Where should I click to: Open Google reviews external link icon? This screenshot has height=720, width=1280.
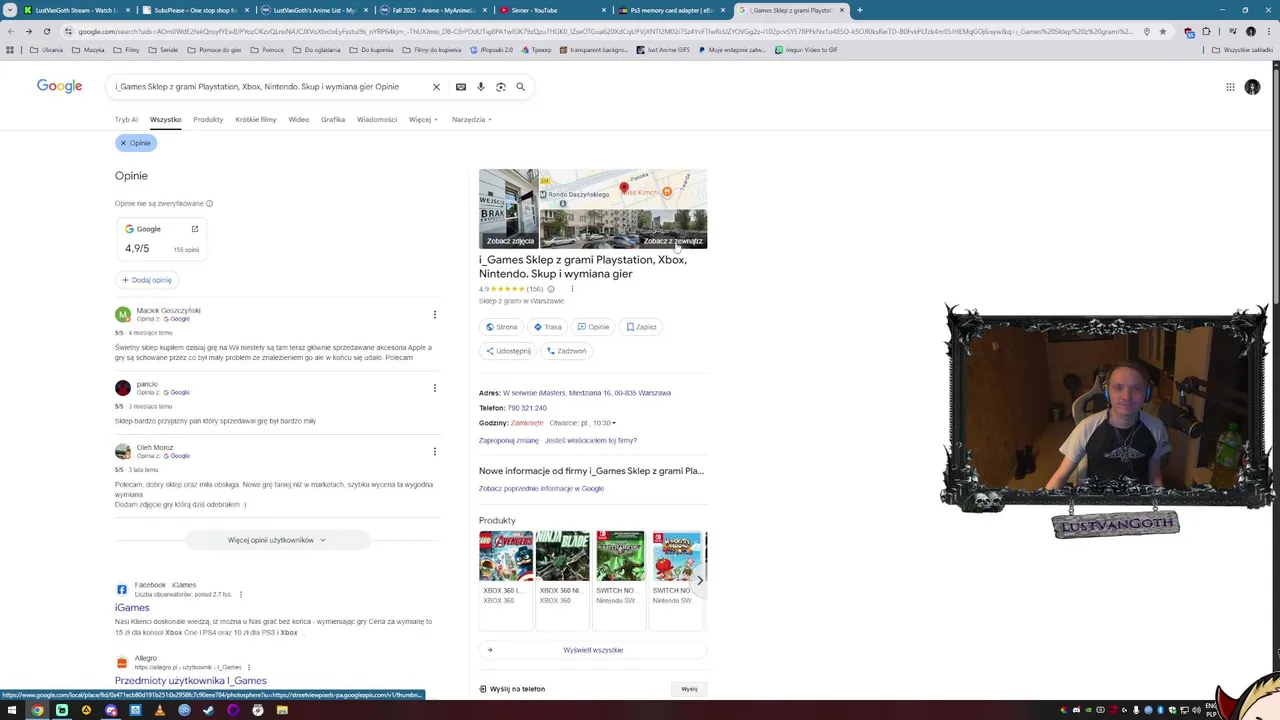(x=195, y=229)
